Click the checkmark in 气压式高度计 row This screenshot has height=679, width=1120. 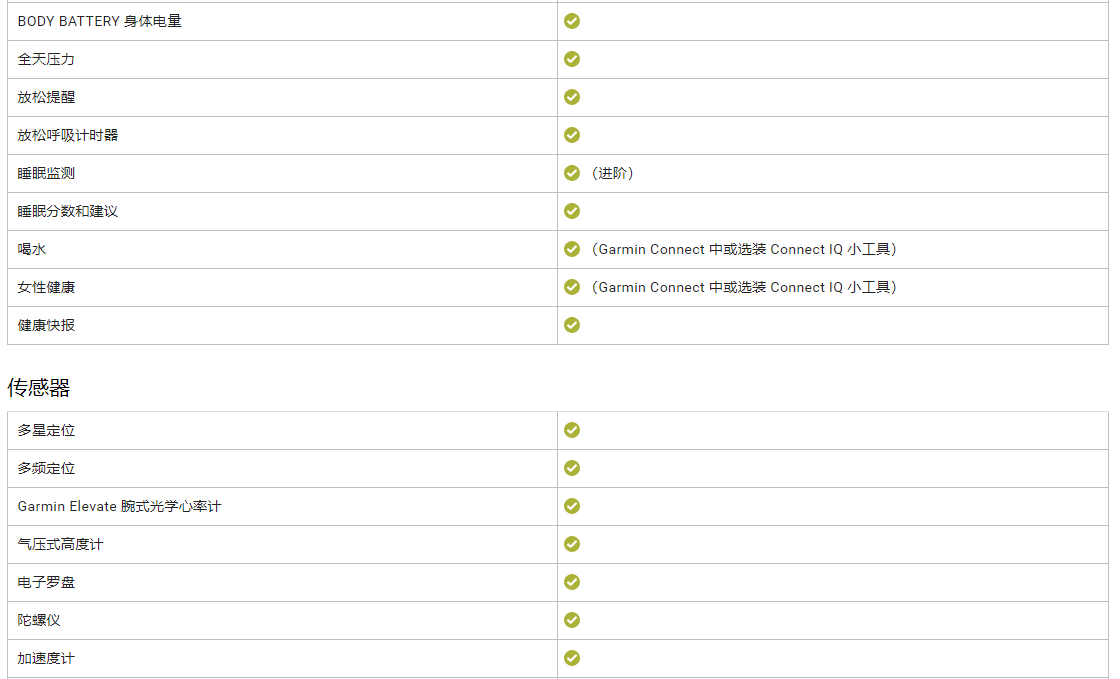pyautogui.click(x=572, y=544)
